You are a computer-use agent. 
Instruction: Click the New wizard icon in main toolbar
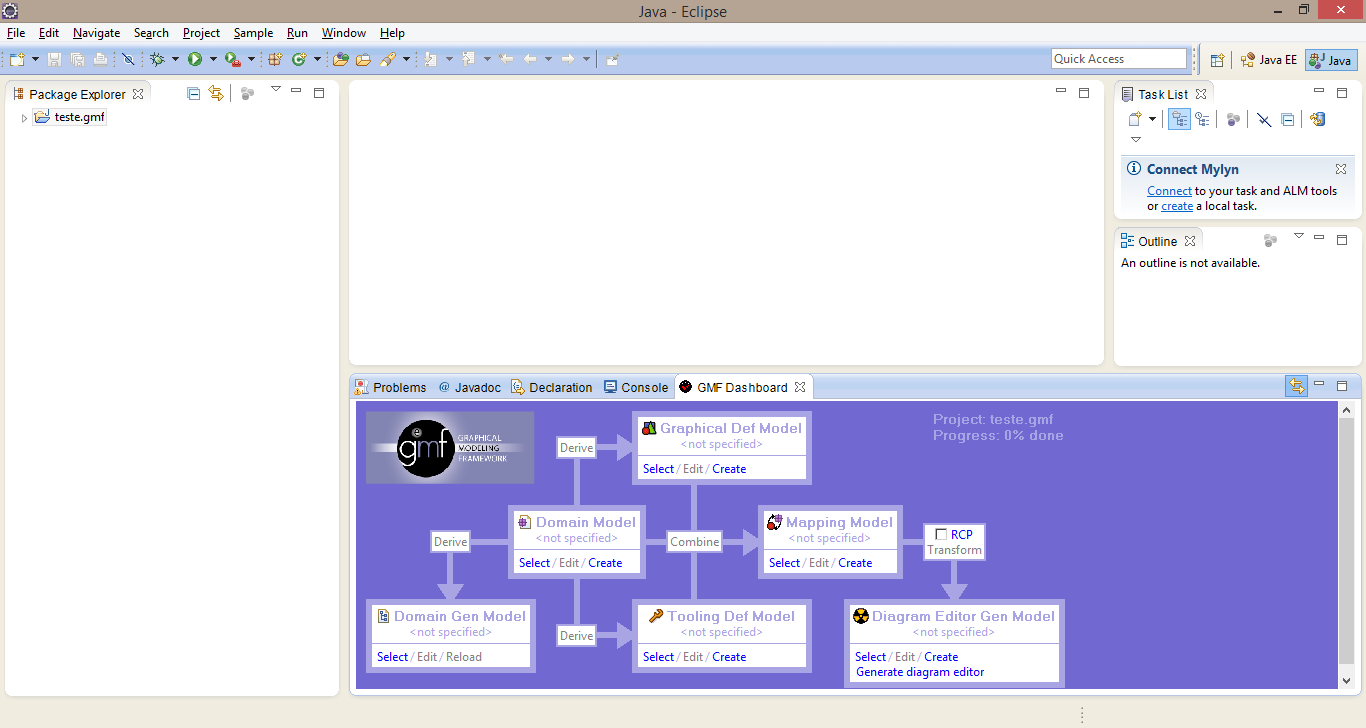[18, 60]
